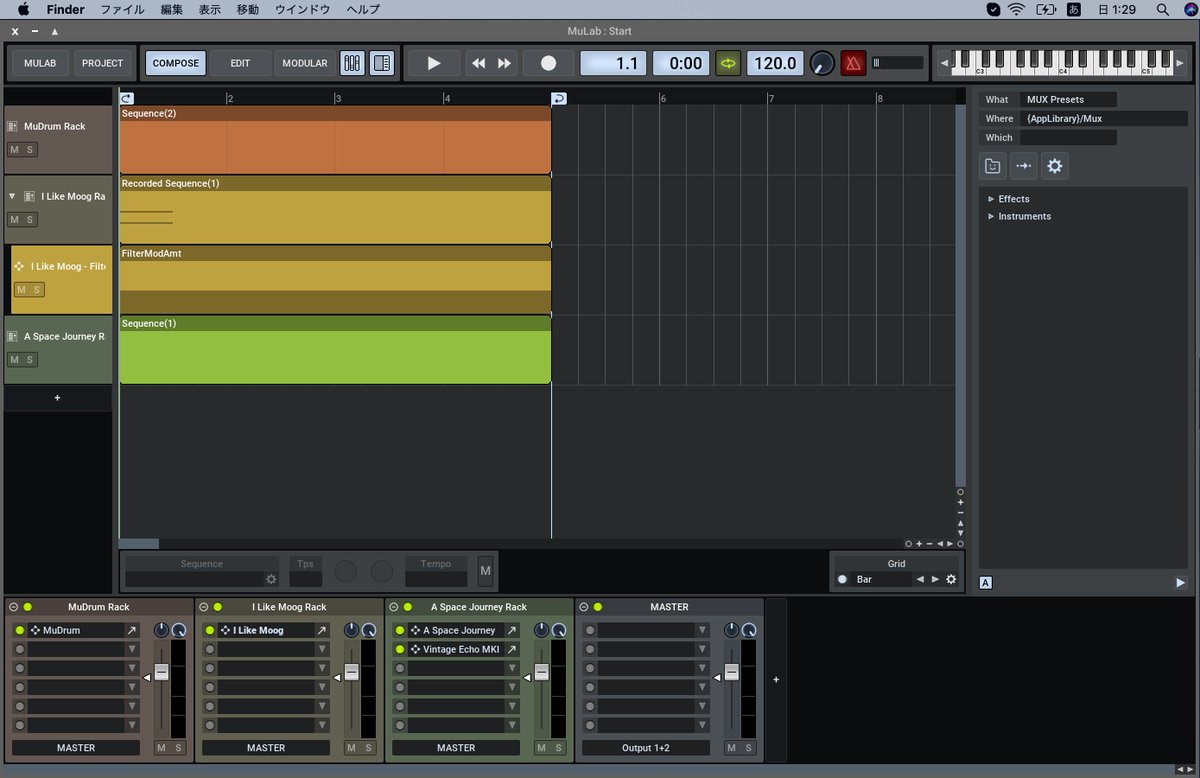Move the I Like Moog Rack fader
This screenshot has width=1200, height=778.
click(351, 673)
